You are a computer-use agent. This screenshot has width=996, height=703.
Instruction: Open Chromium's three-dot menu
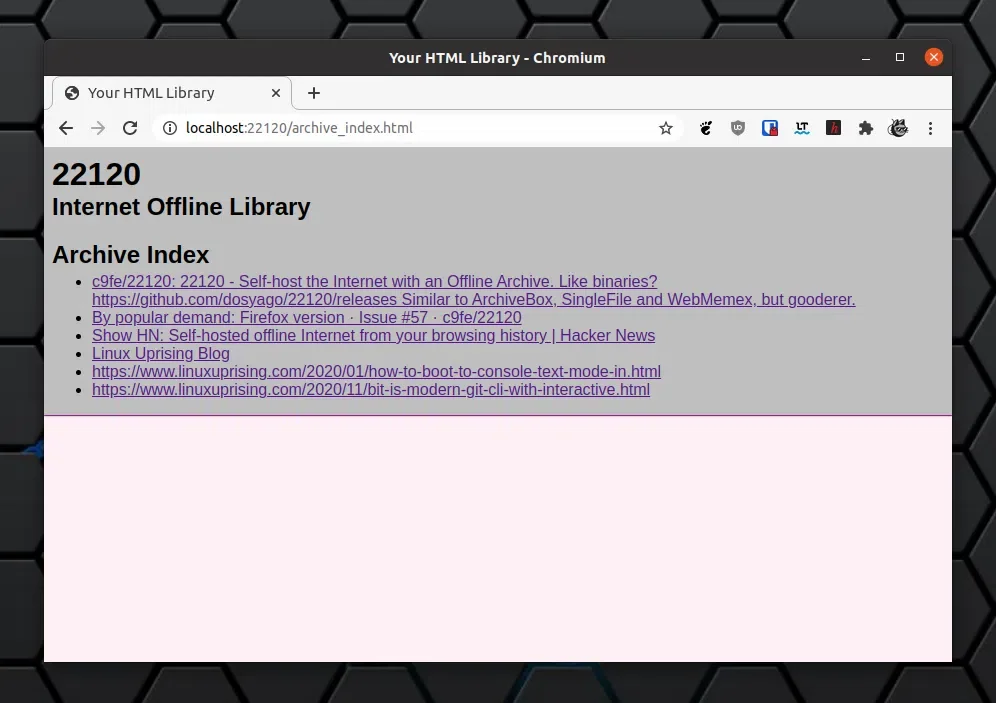click(x=930, y=128)
